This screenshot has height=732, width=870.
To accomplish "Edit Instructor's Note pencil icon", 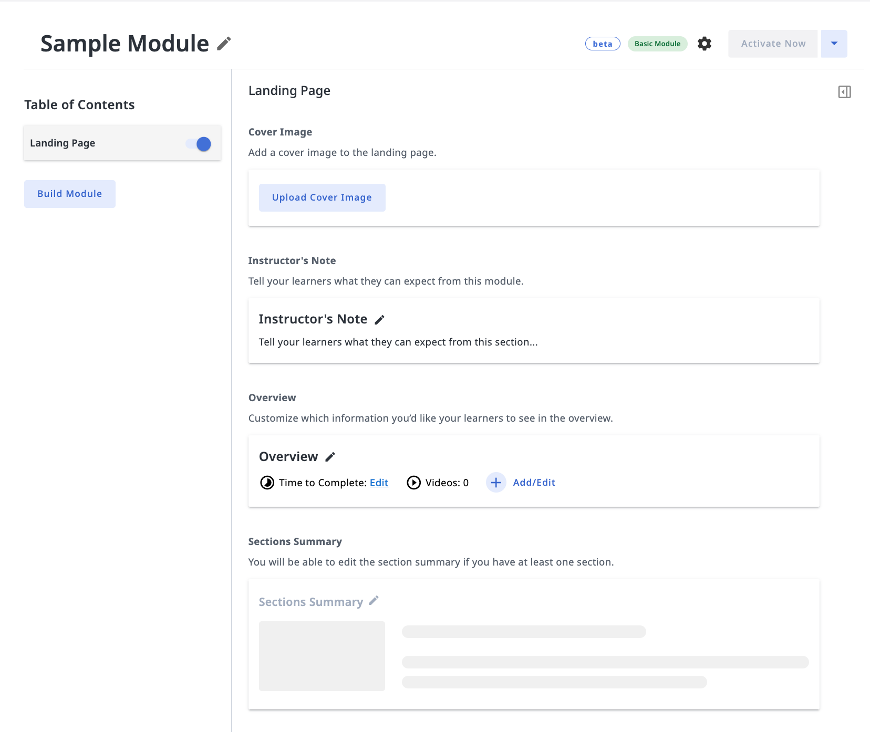I will tap(380, 320).
